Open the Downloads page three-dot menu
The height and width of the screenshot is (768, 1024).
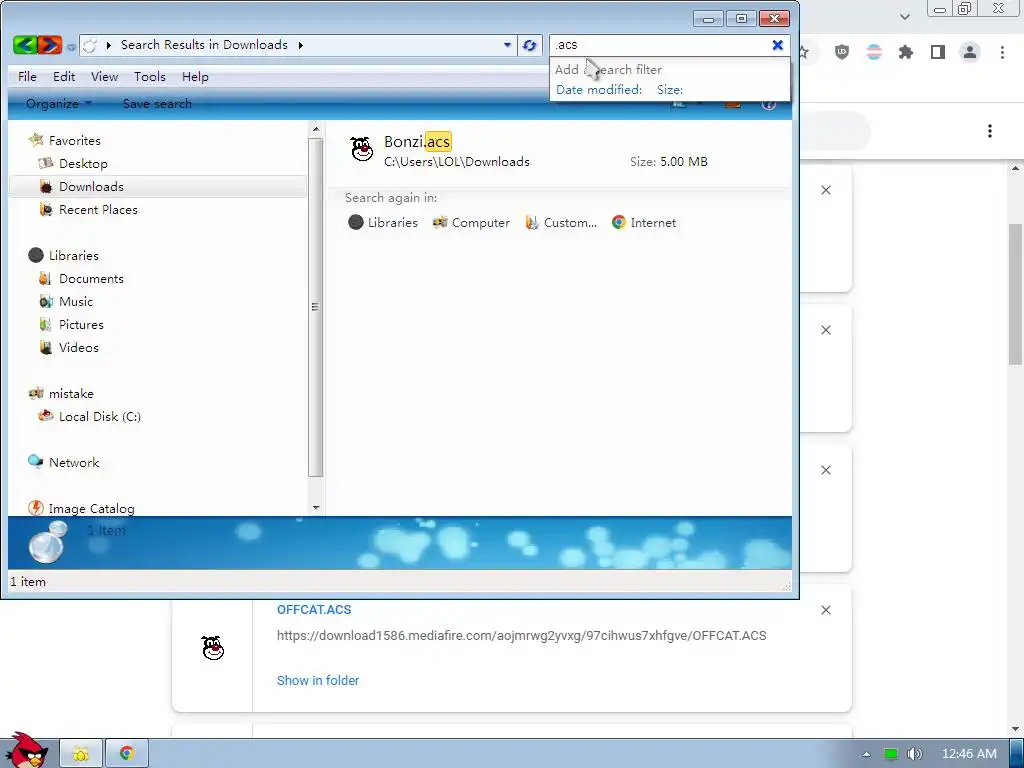tap(990, 131)
